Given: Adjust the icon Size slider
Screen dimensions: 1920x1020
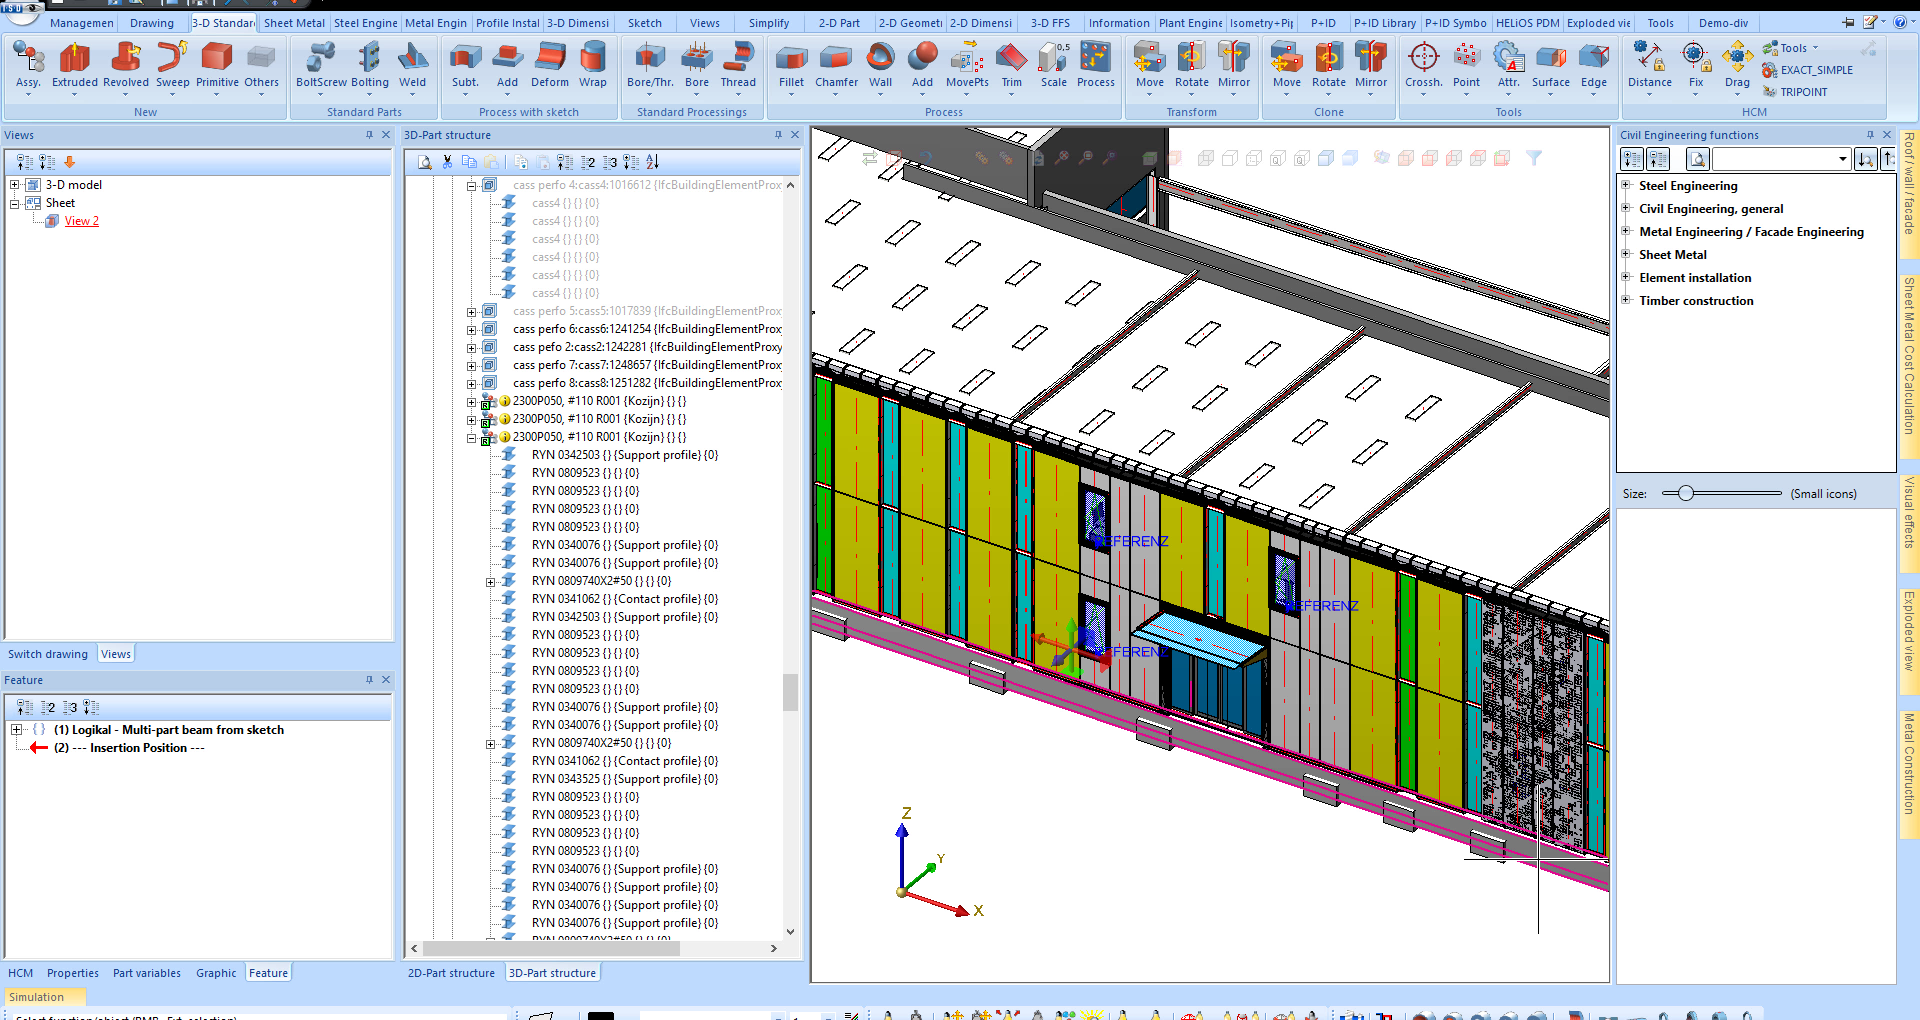Looking at the screenshot, I should (x=1686, y=493).
